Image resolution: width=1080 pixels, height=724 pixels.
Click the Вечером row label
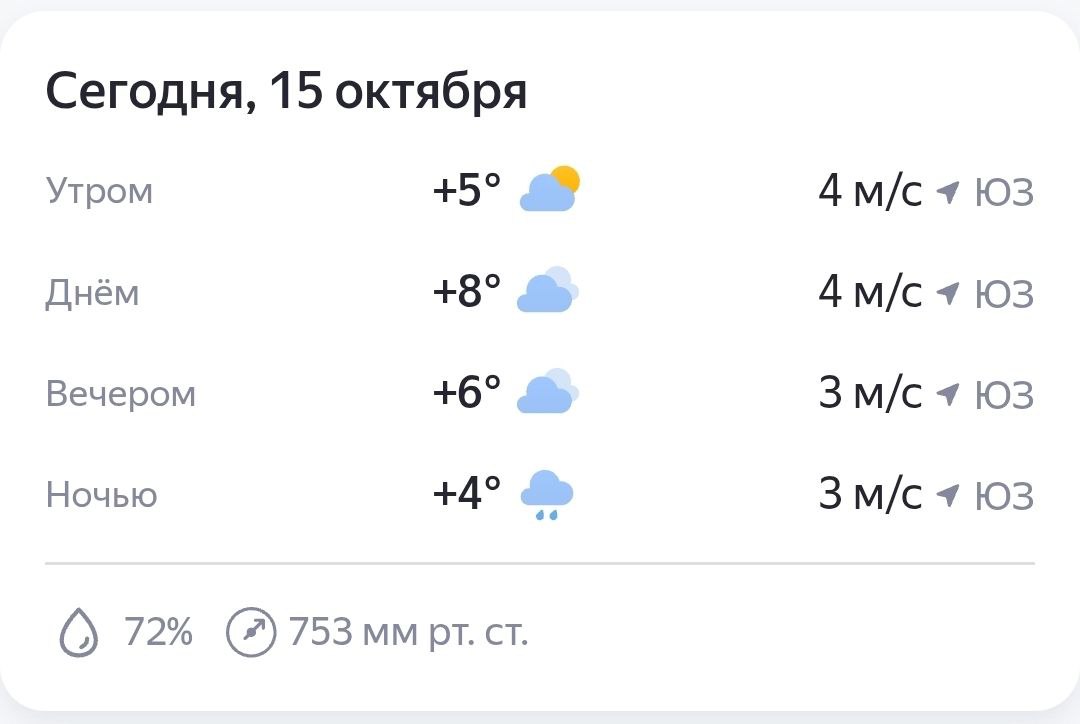click(121, 393)
